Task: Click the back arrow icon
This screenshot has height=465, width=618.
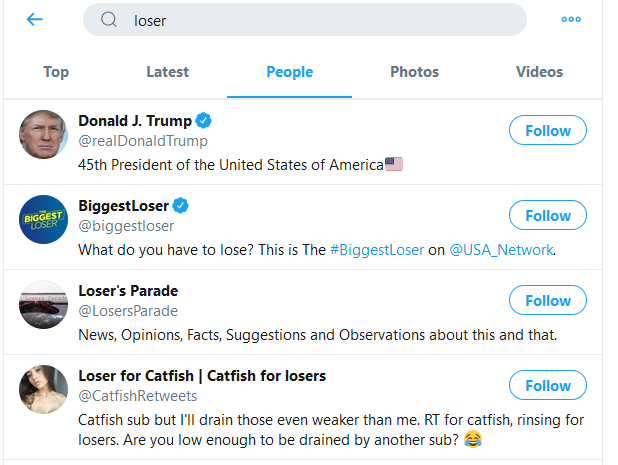Action: tap(35, 20)
